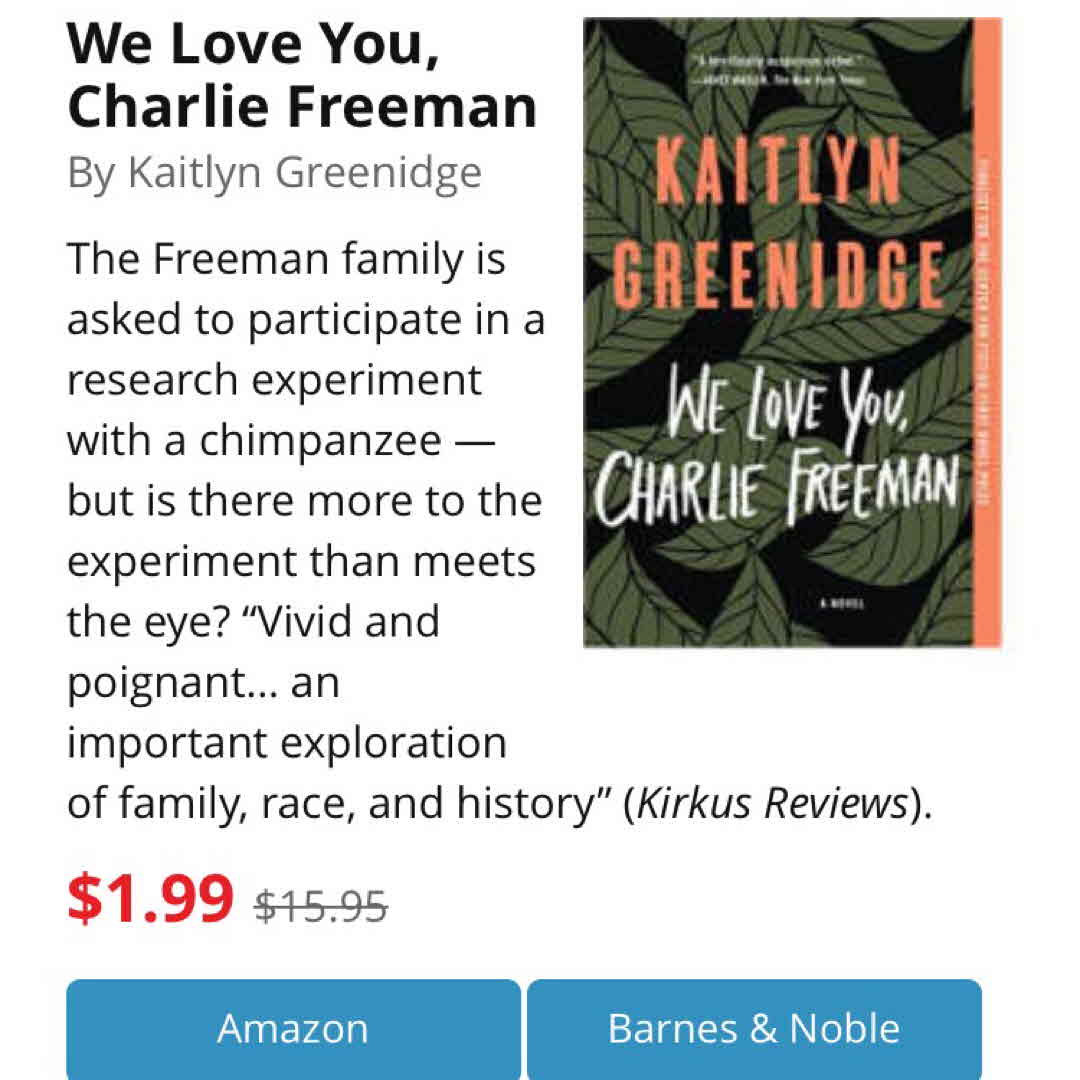Select the 'research experiment' description line
Image resolution: width=1080 pixels, height=1080 pixels.
pyautogui.click(x=274, y=380)
